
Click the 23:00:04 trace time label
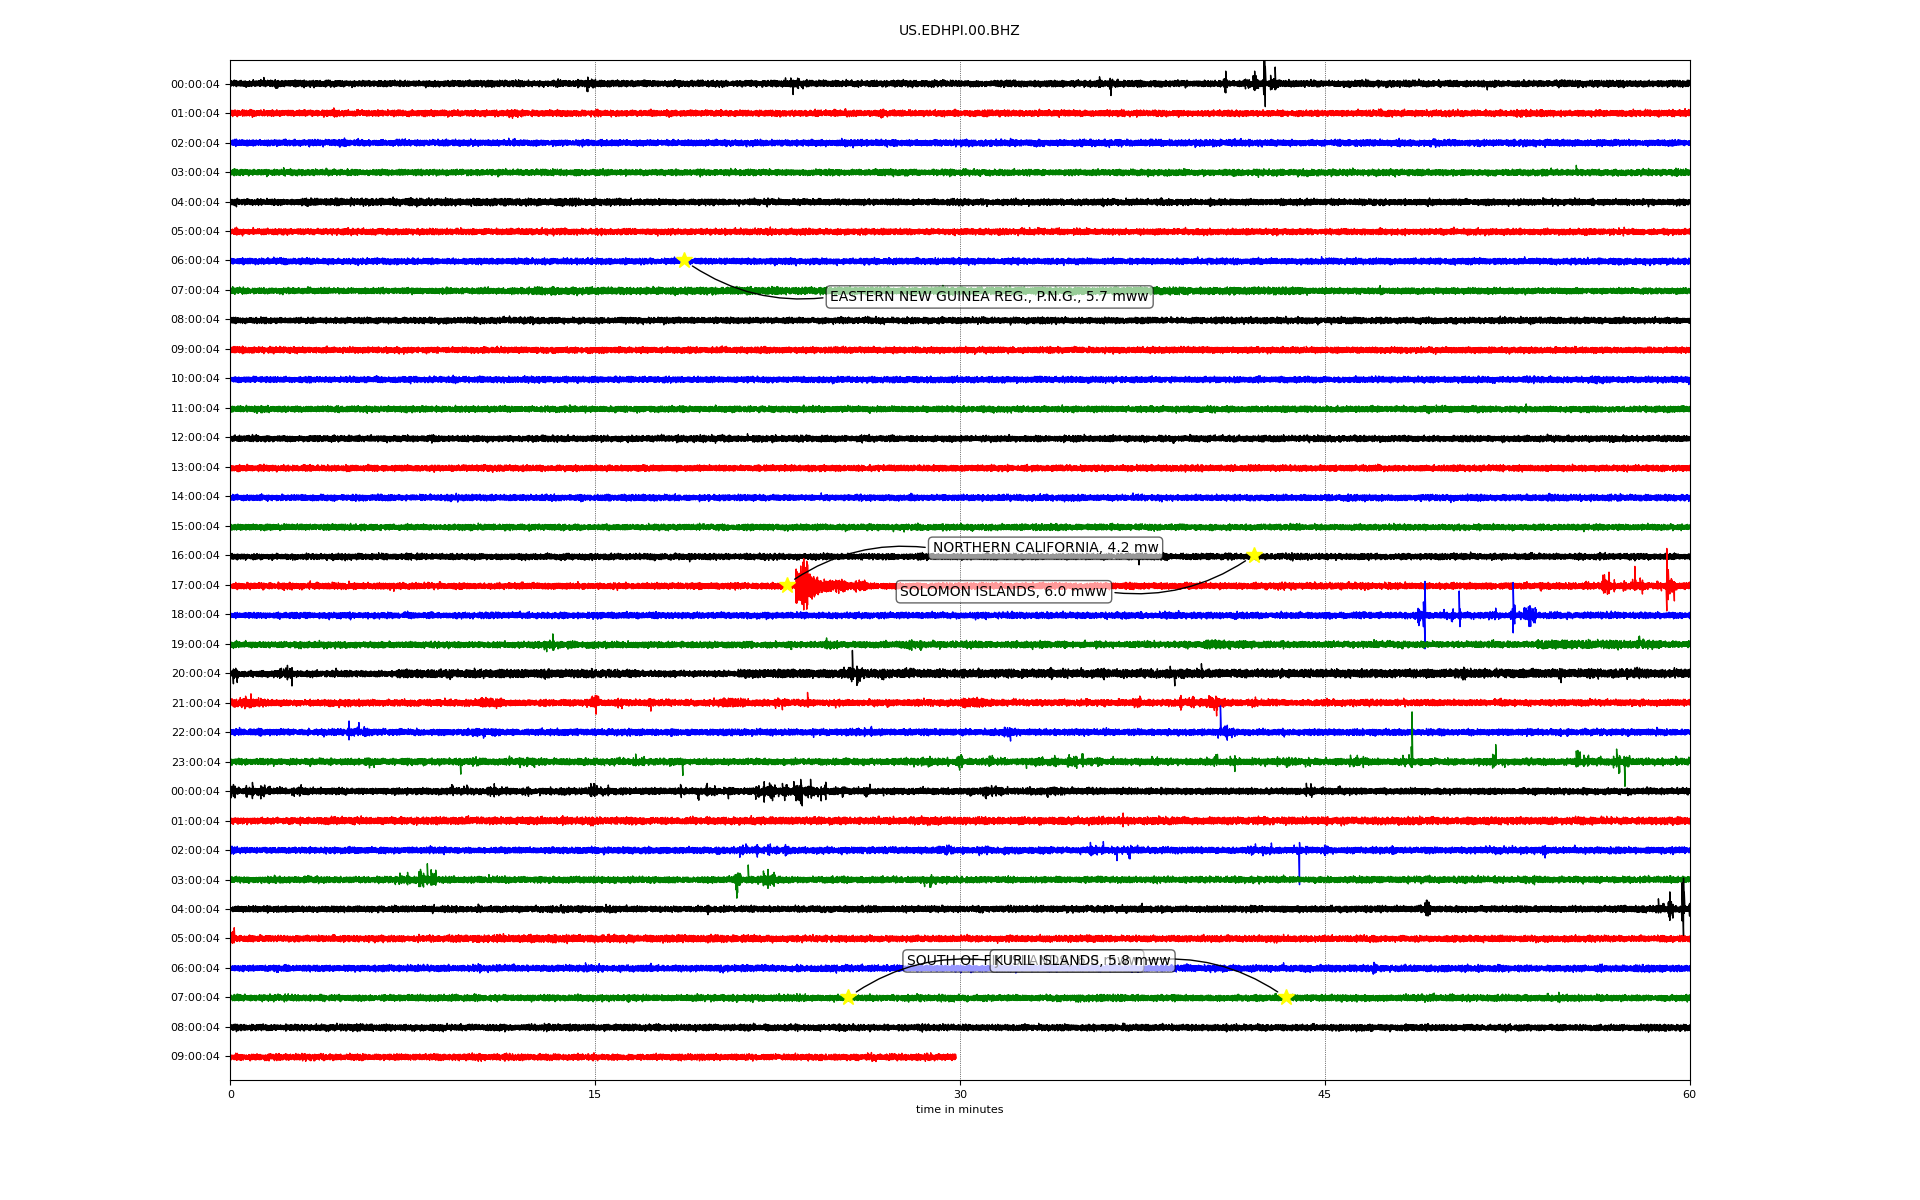(195, 763)
